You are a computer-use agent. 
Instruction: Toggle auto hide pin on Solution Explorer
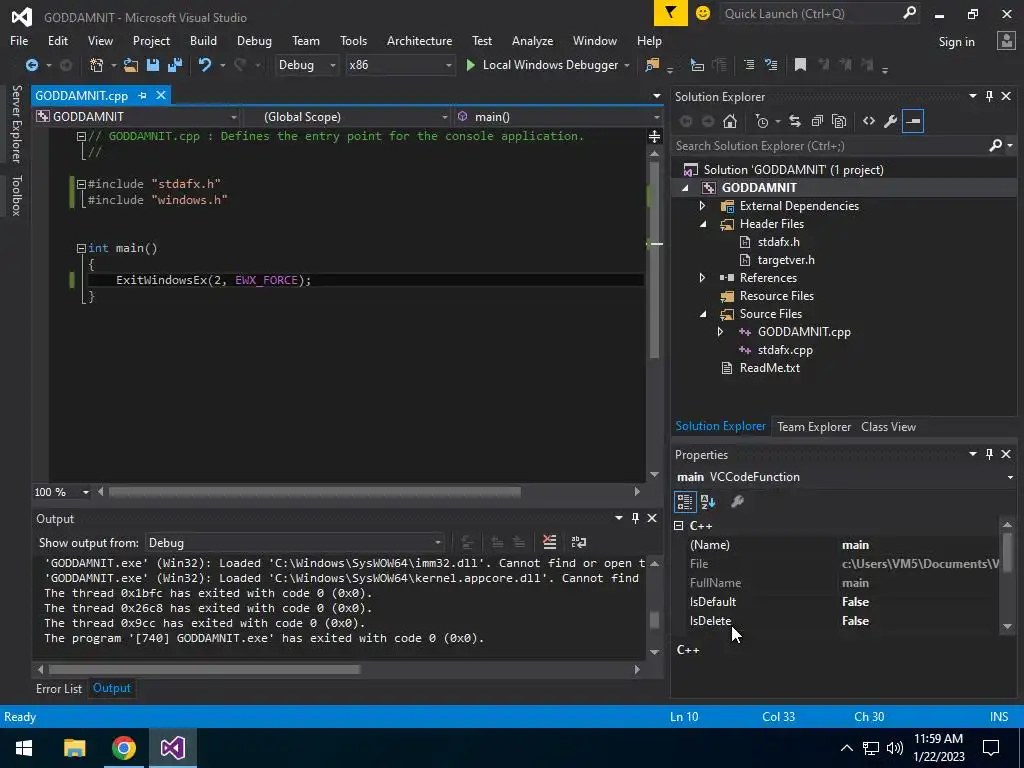(x=989, y=96)
